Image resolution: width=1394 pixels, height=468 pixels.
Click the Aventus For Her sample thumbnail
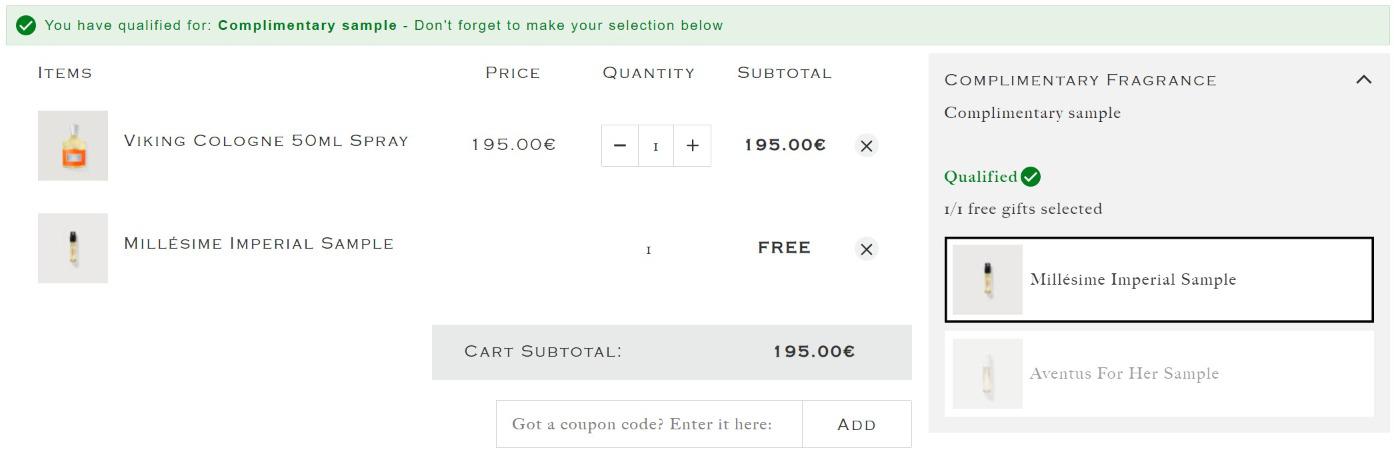(x=987, y=374)
